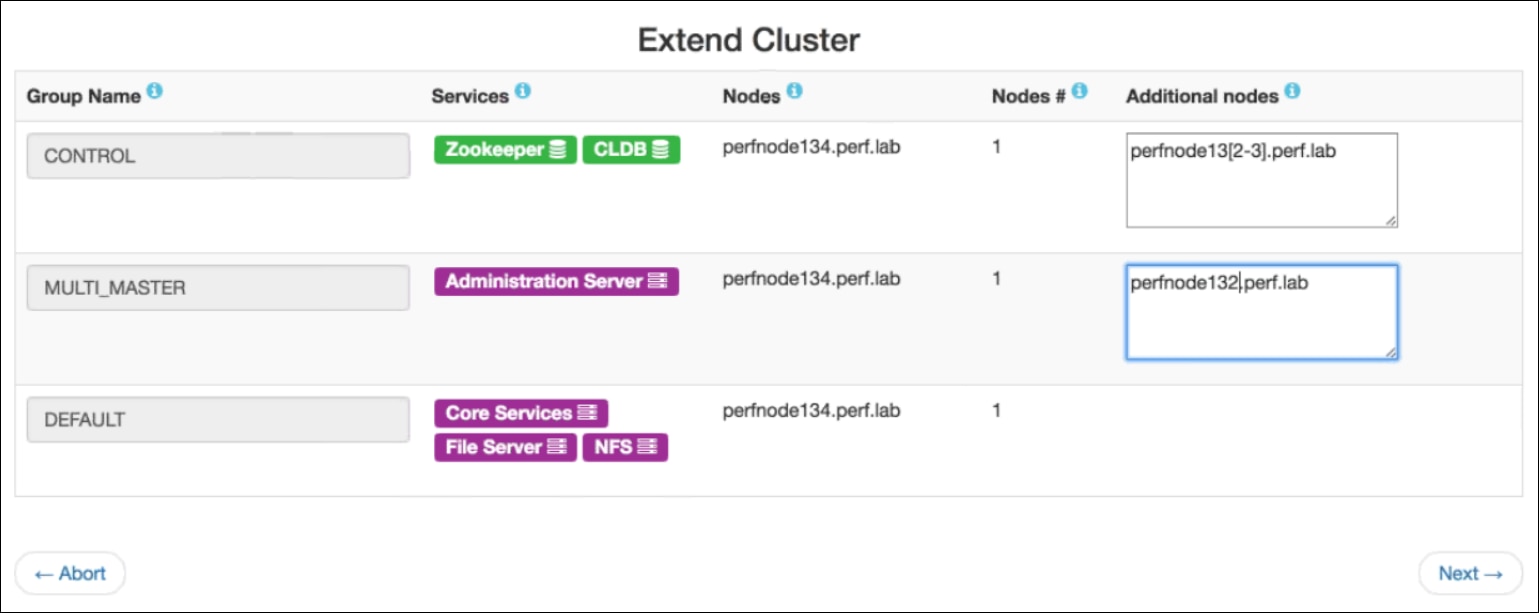
Task: Click info icon next to Nodes # header
Action: tap(1079, 91)
